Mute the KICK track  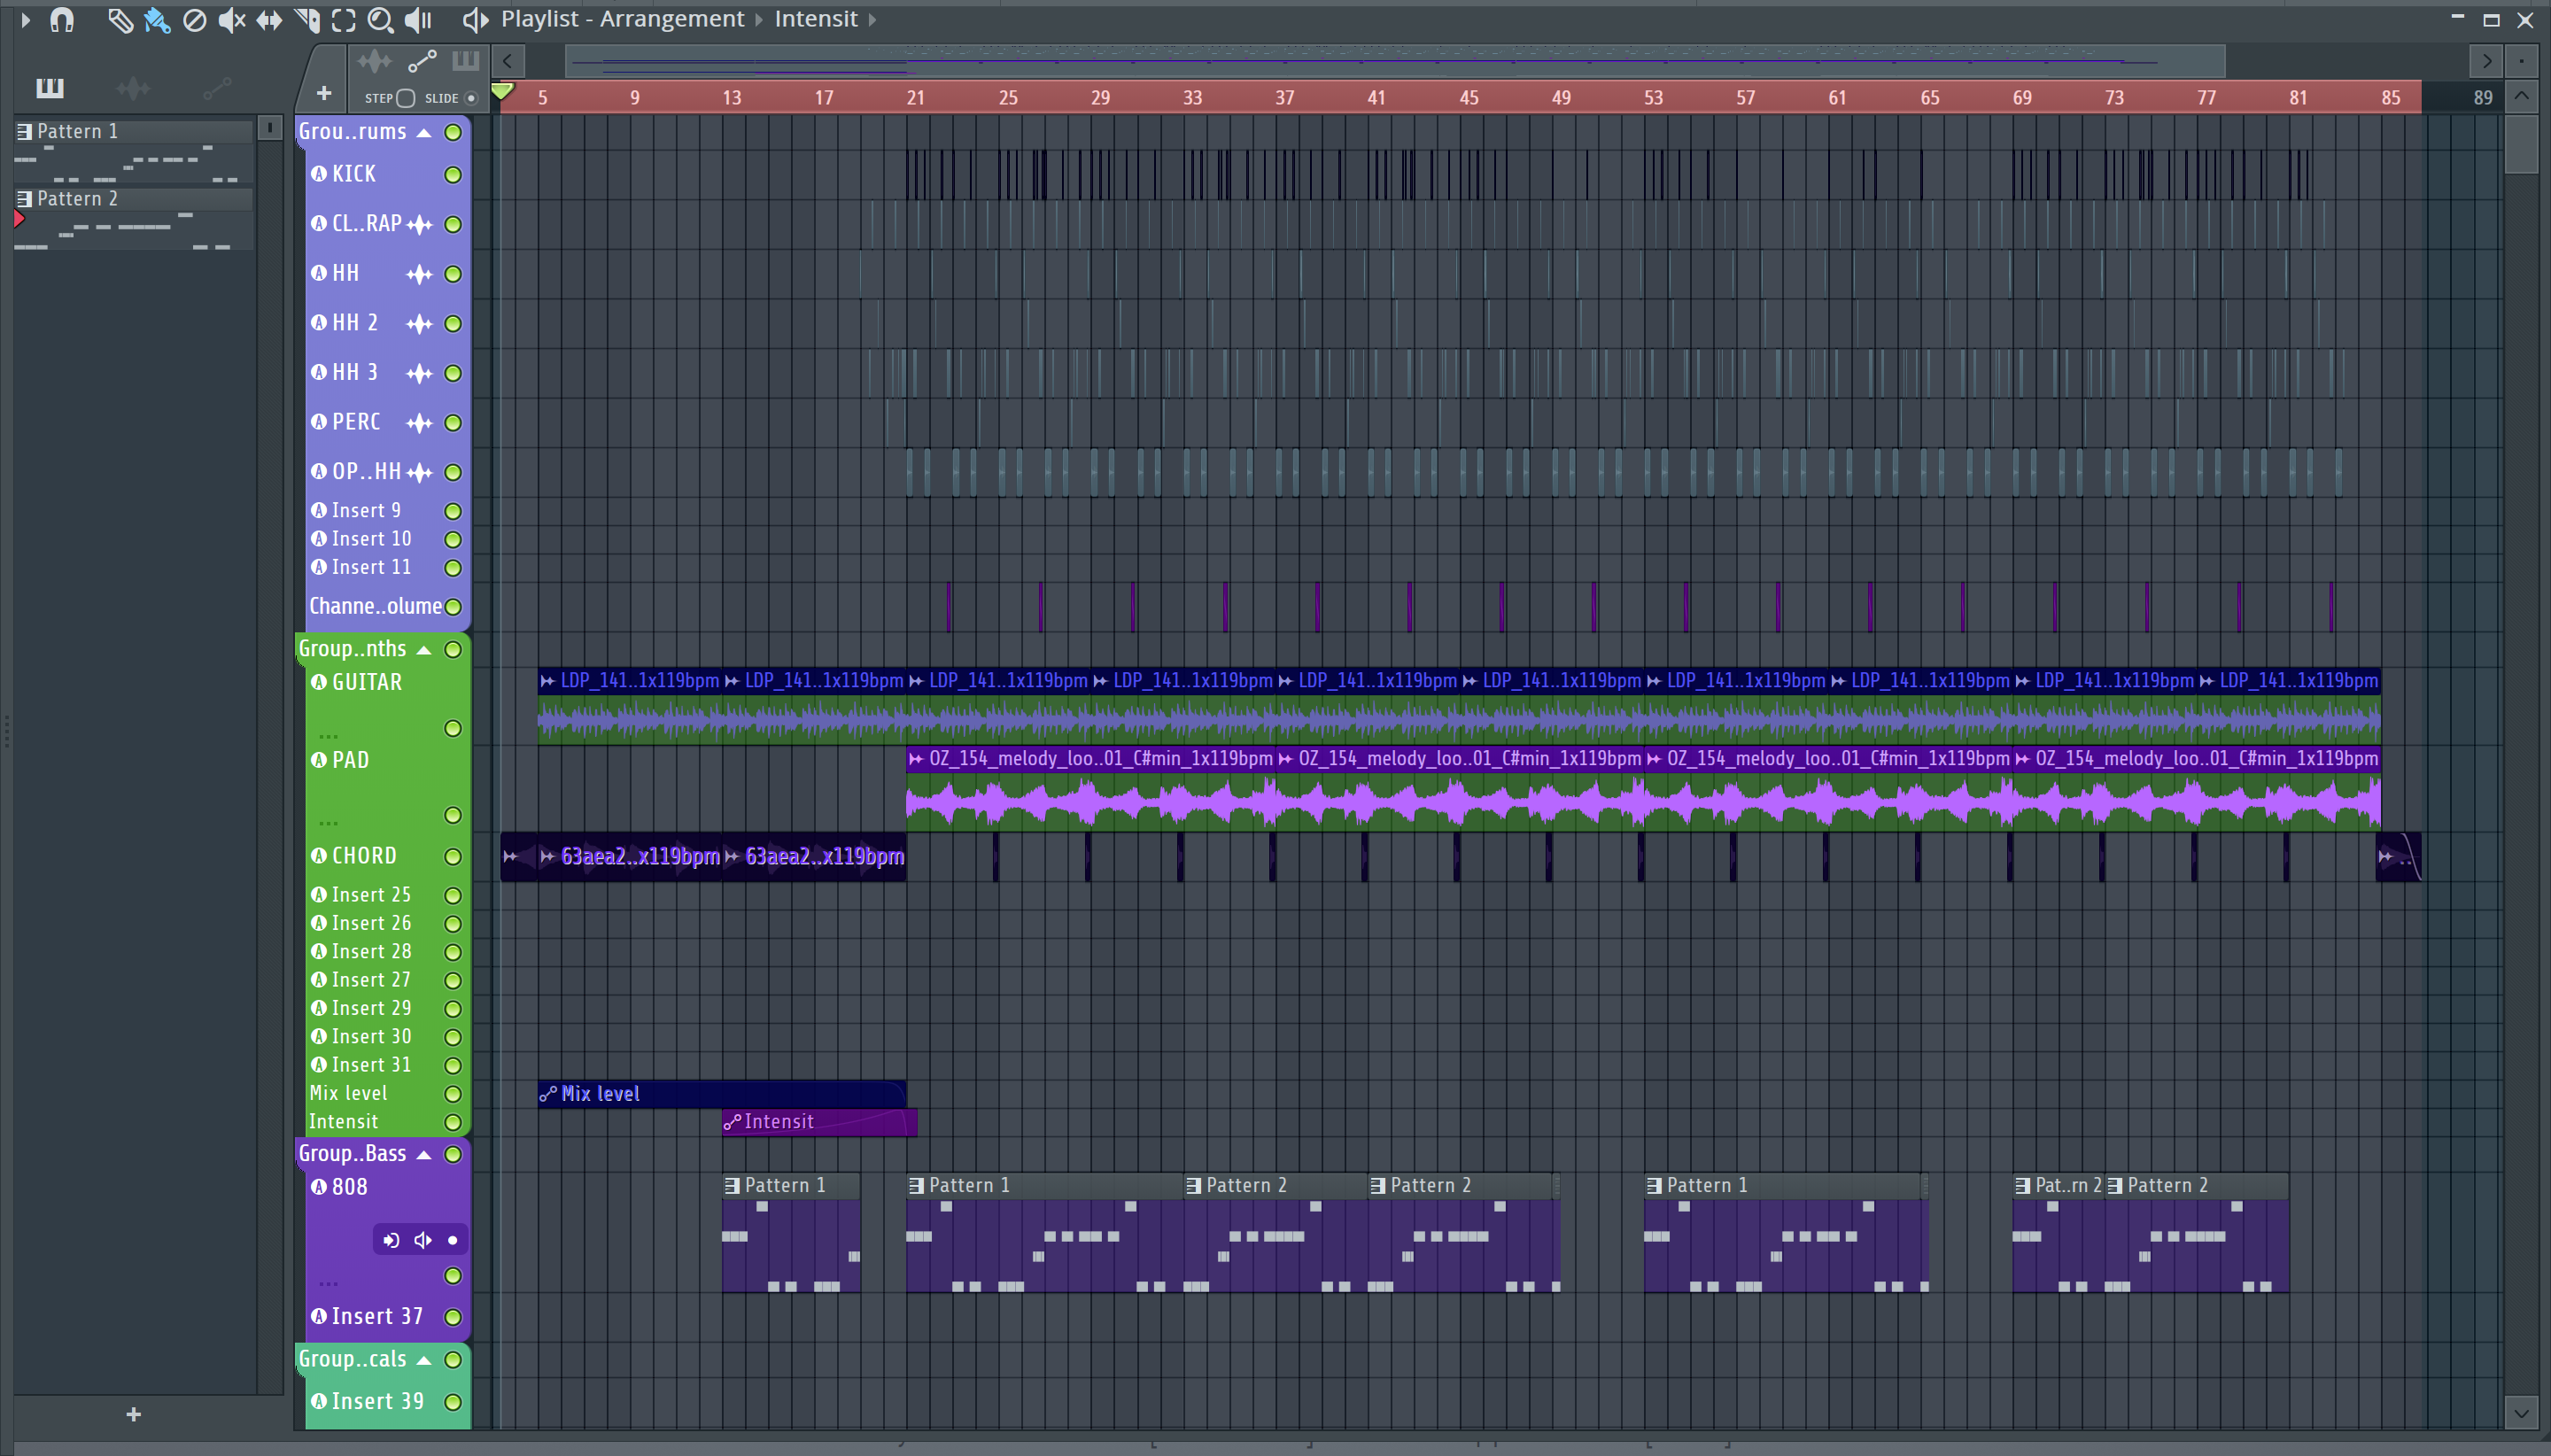(453, 175)
